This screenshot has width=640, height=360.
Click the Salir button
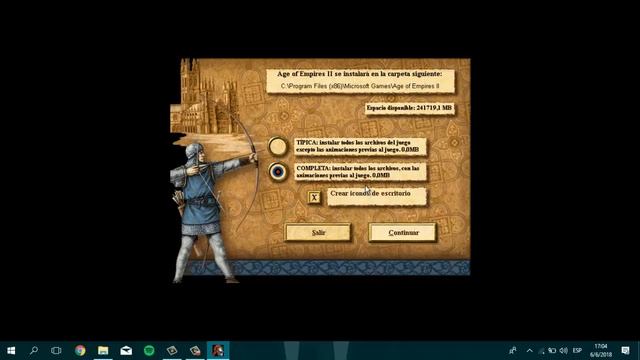(x=318, y=232)
